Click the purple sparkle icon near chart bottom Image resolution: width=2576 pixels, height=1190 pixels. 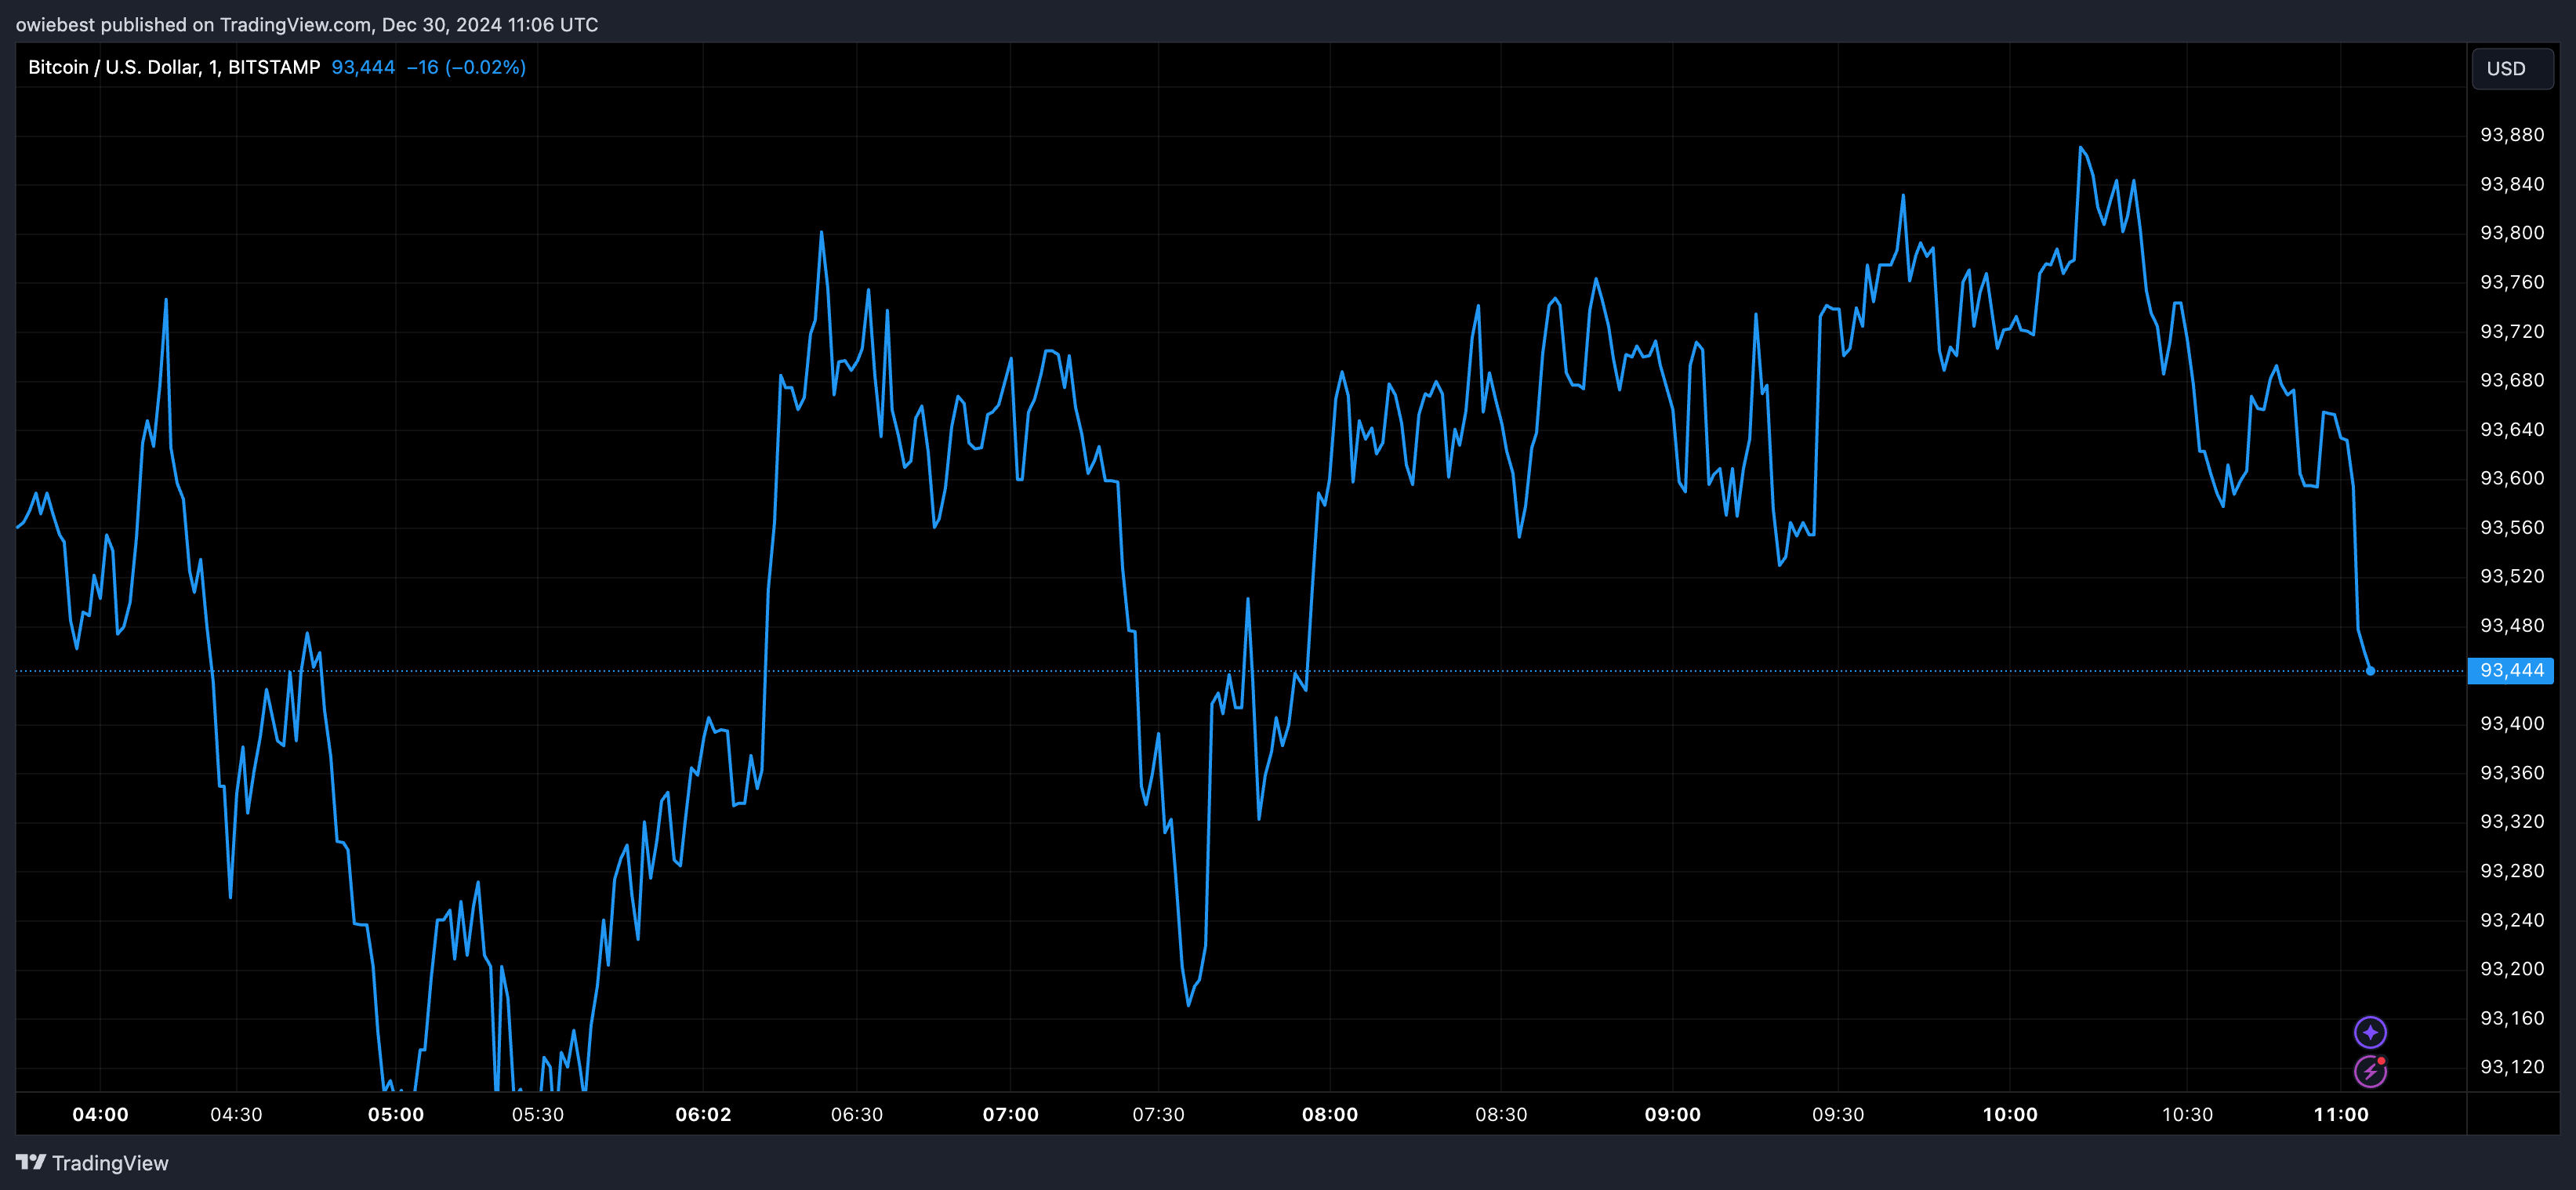[2370, 1032]
